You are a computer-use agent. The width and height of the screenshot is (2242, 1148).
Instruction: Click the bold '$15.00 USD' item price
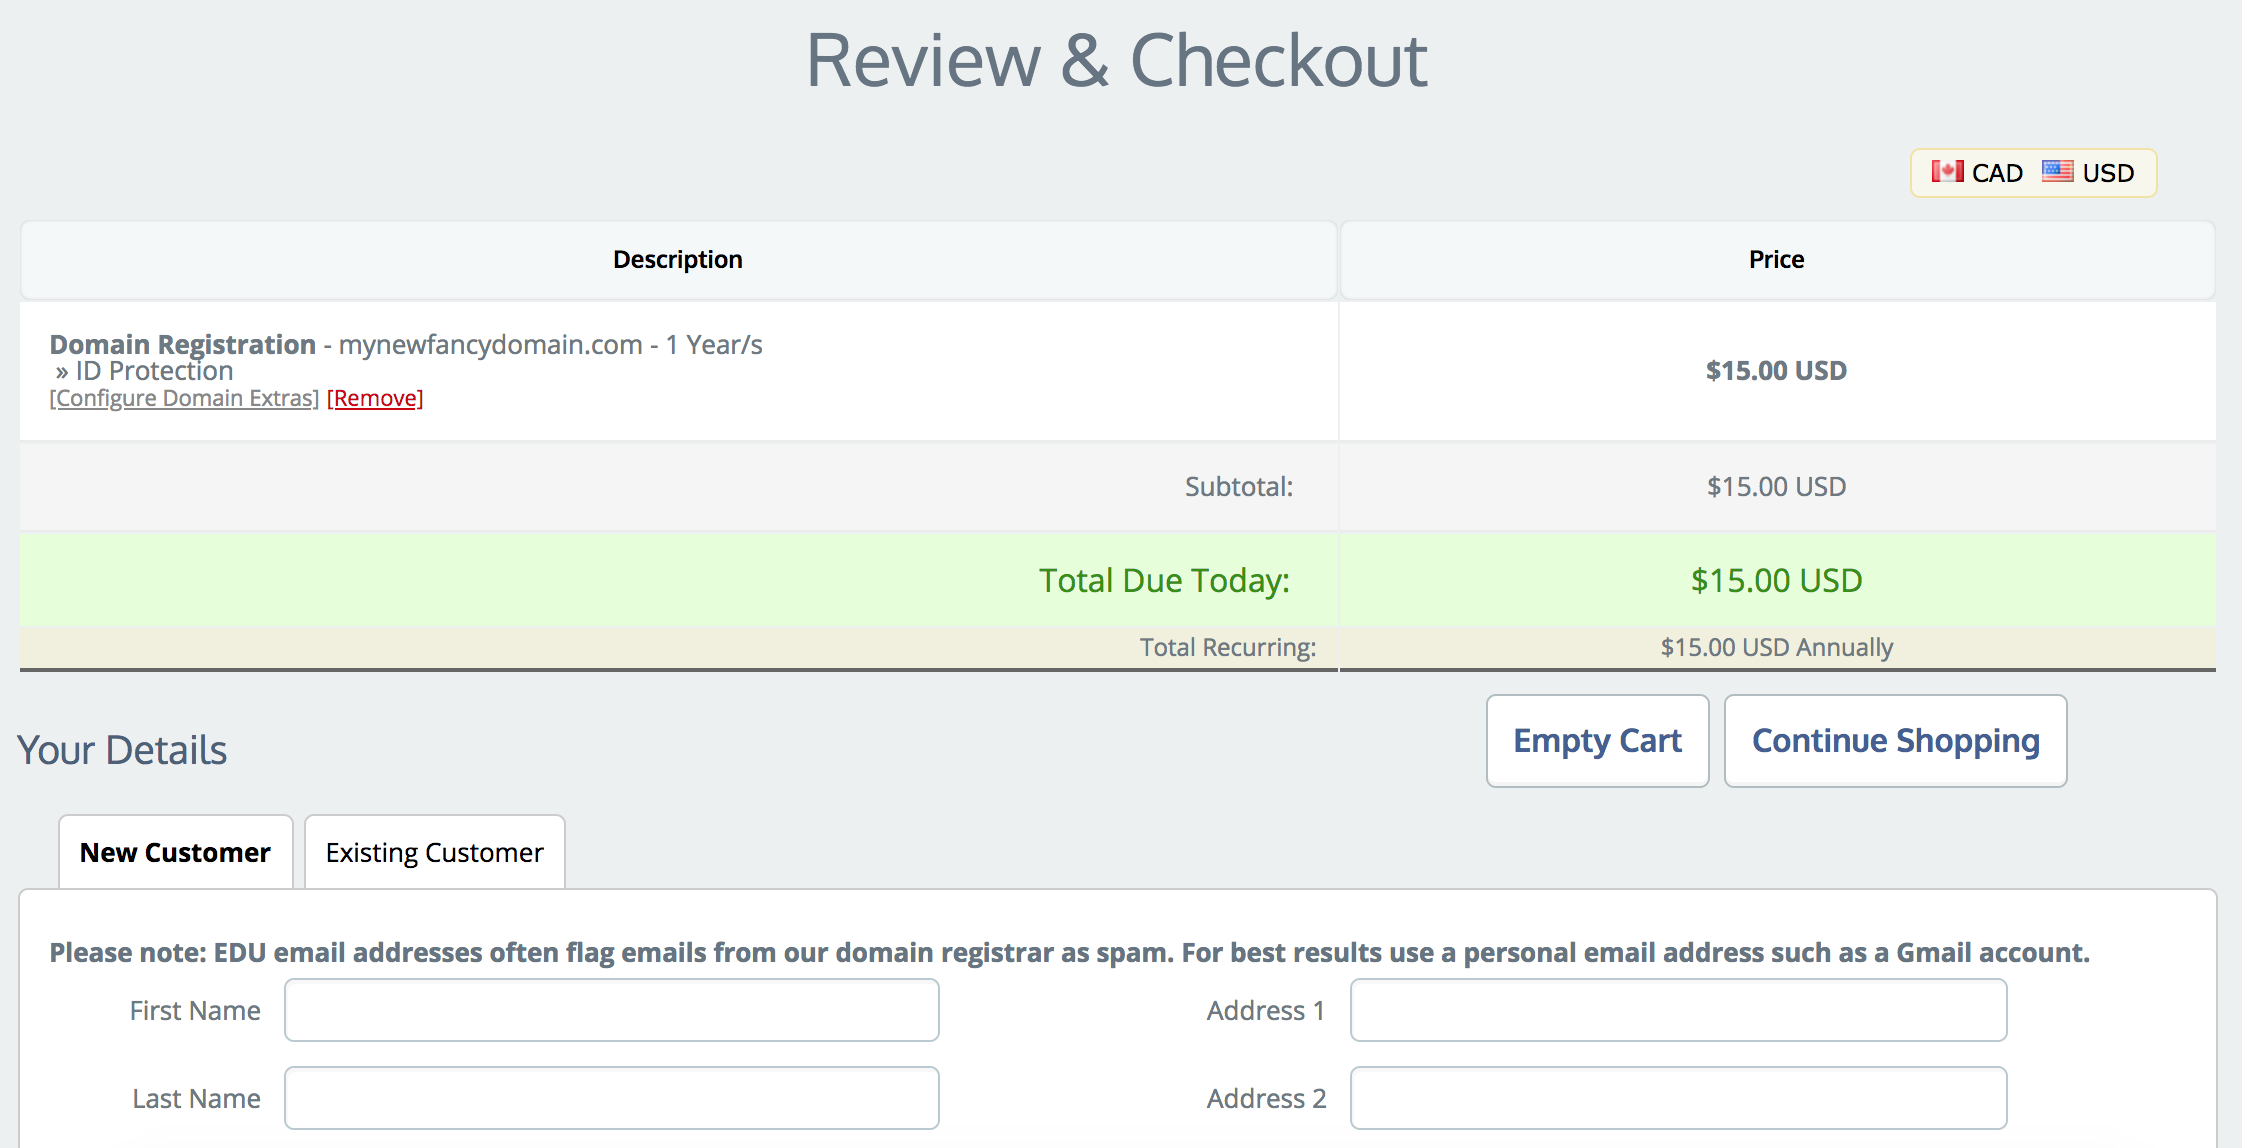pyautogui.click(x=1776, y=371)
